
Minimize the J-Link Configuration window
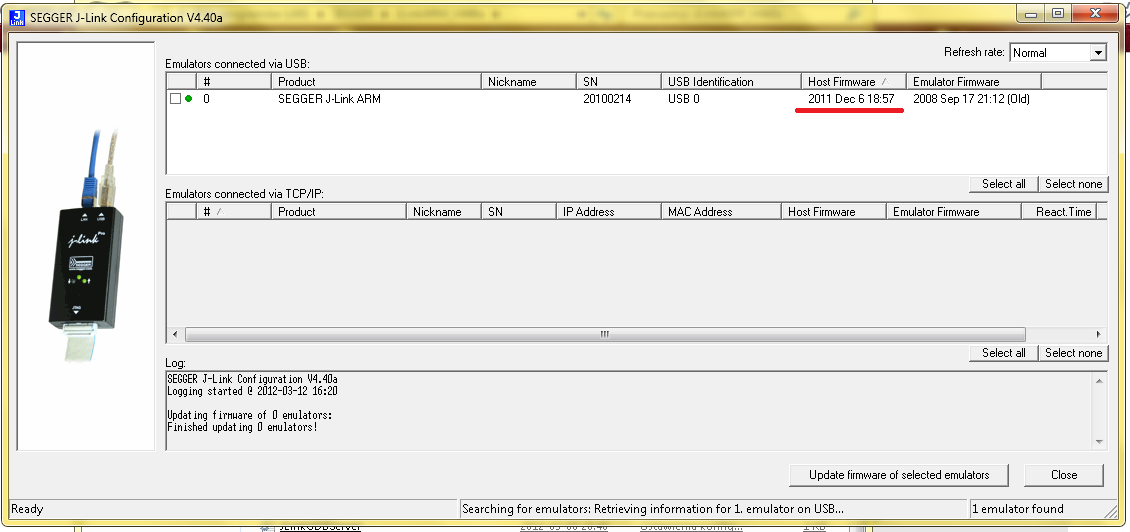coord(1033,12)
